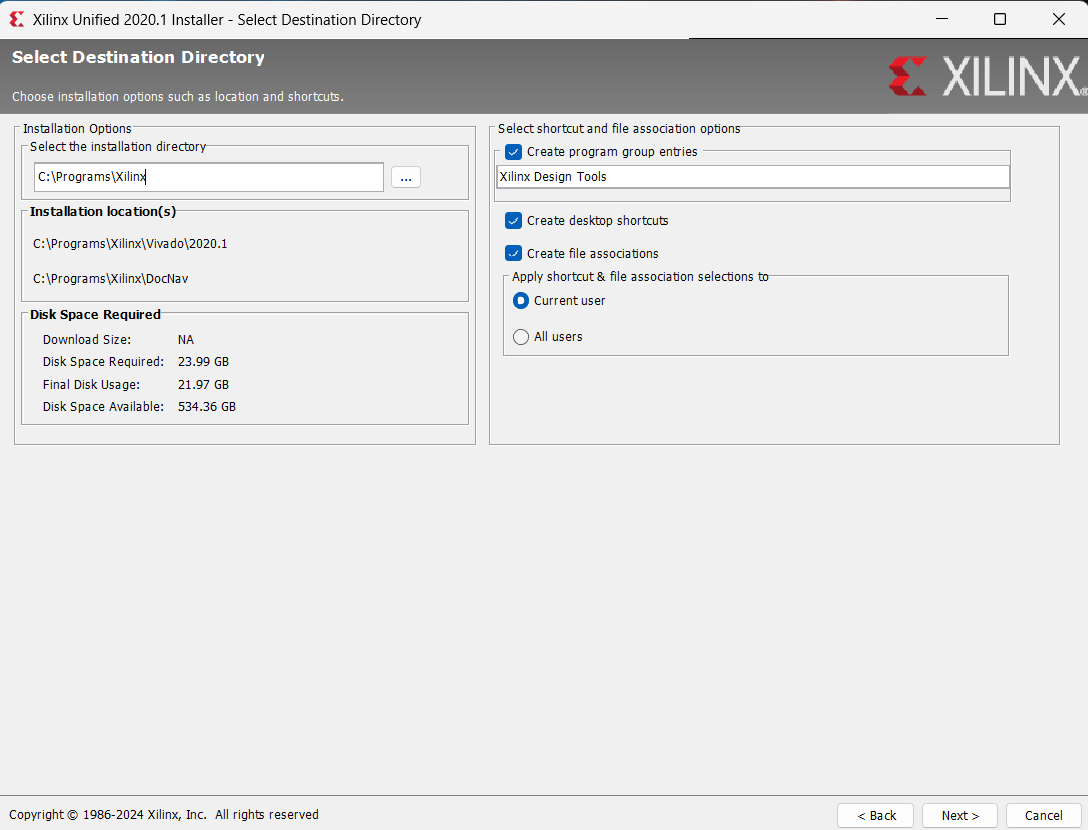Select the Current user radio option
The image size is (1088, 830).
[x=520, y=300]
